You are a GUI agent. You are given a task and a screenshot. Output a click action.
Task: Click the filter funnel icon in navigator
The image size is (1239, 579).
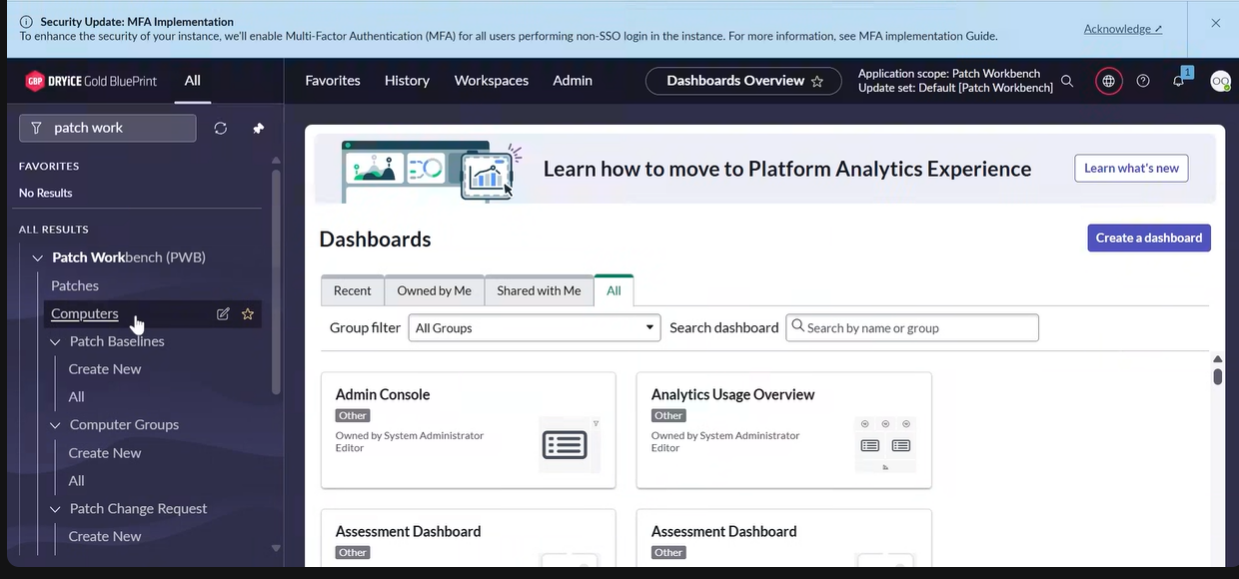(x=36, y=128)
